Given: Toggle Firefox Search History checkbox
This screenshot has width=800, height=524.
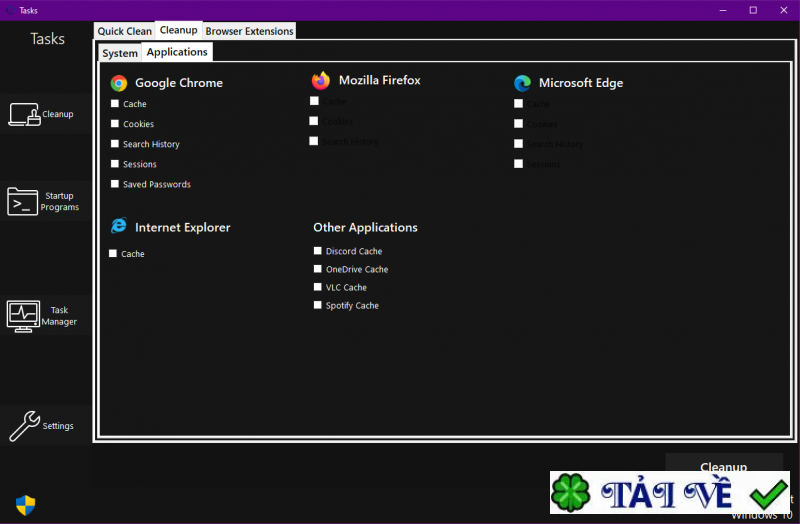Looking at the screenshot, I should [x=314, y=141].
